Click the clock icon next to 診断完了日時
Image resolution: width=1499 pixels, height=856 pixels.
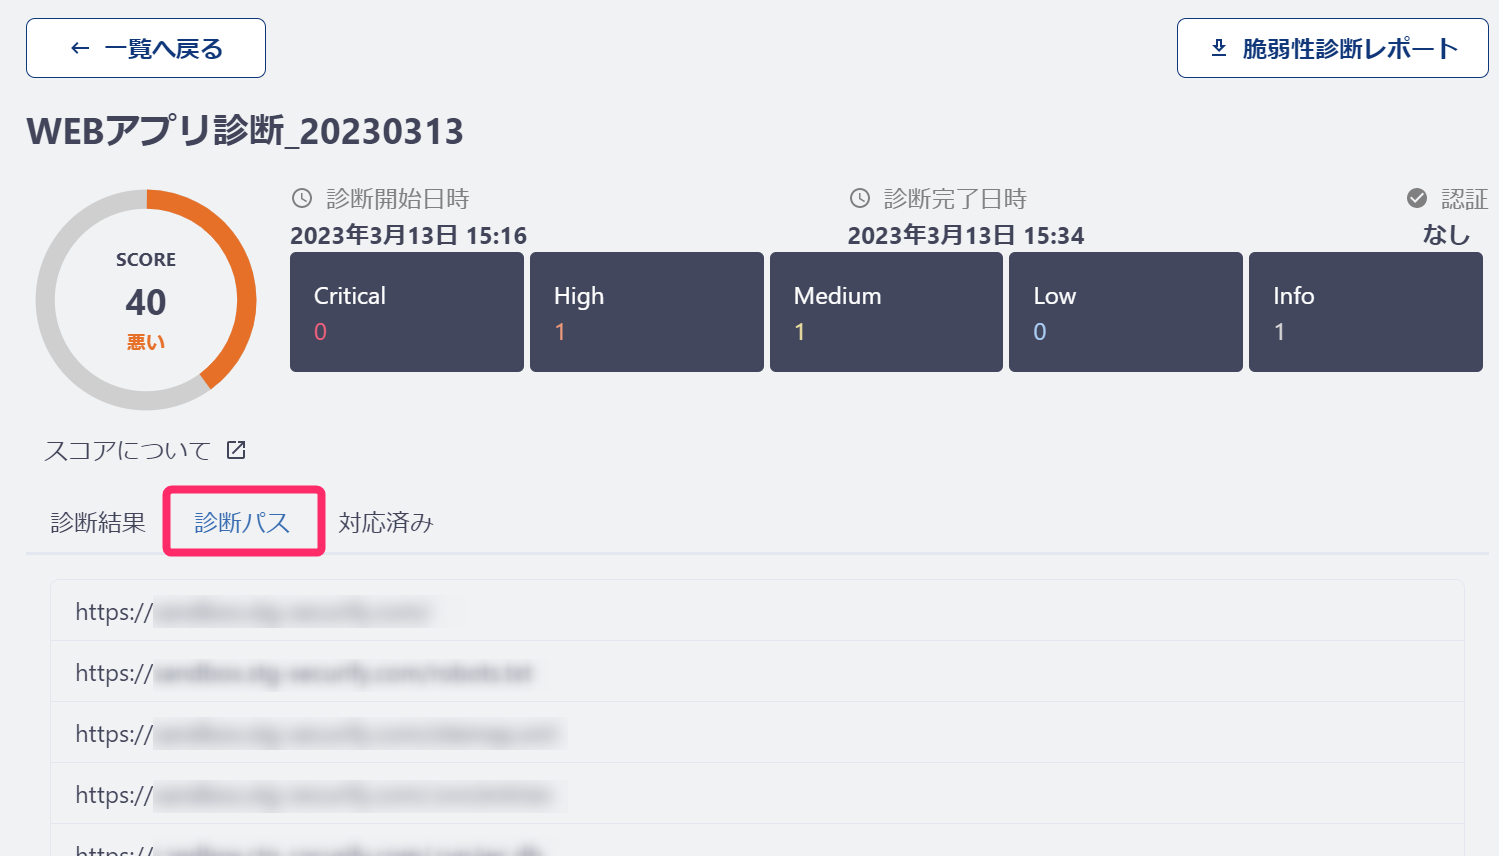[860, 198]
